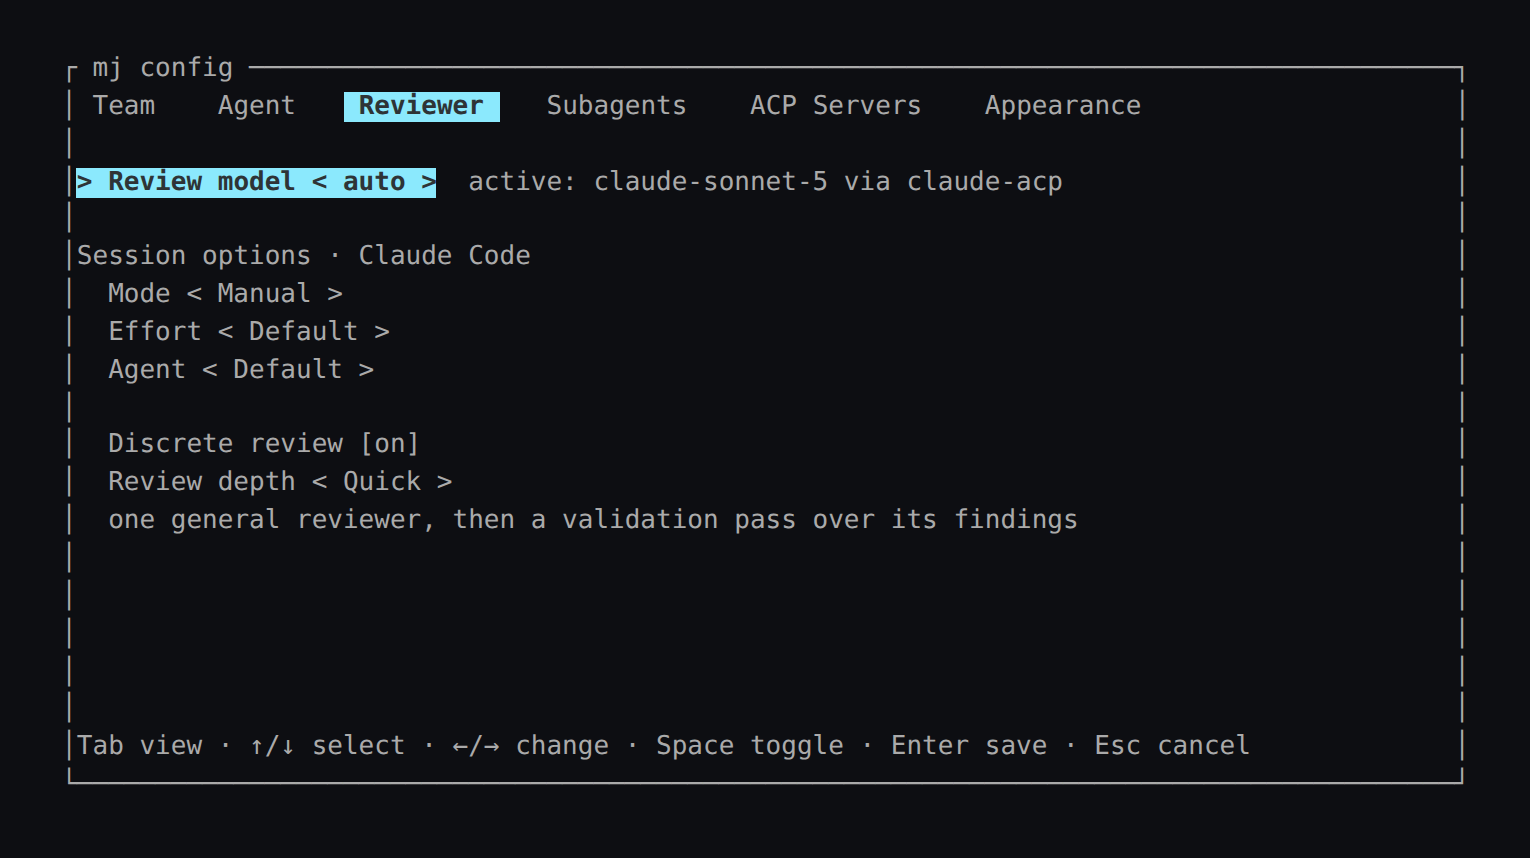Click the right arrow of Agent Default option

pos(366,370)
